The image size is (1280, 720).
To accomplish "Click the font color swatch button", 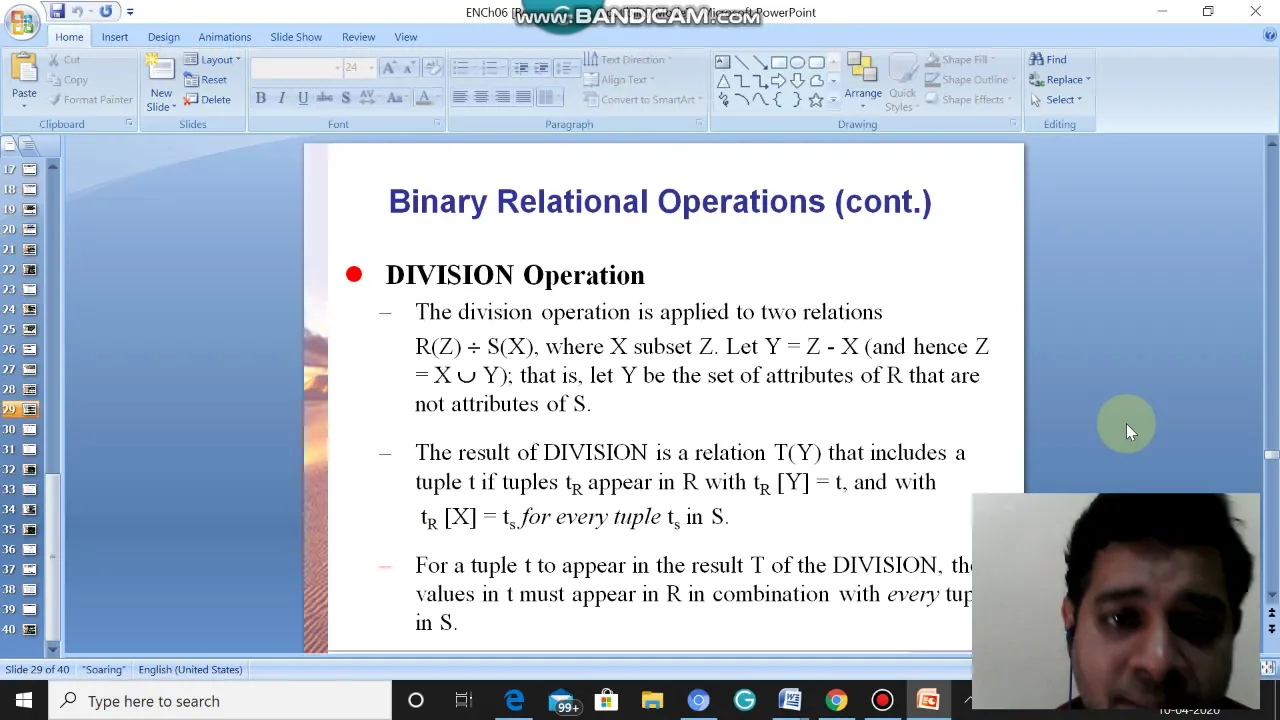I will click(x=424, y=98).
